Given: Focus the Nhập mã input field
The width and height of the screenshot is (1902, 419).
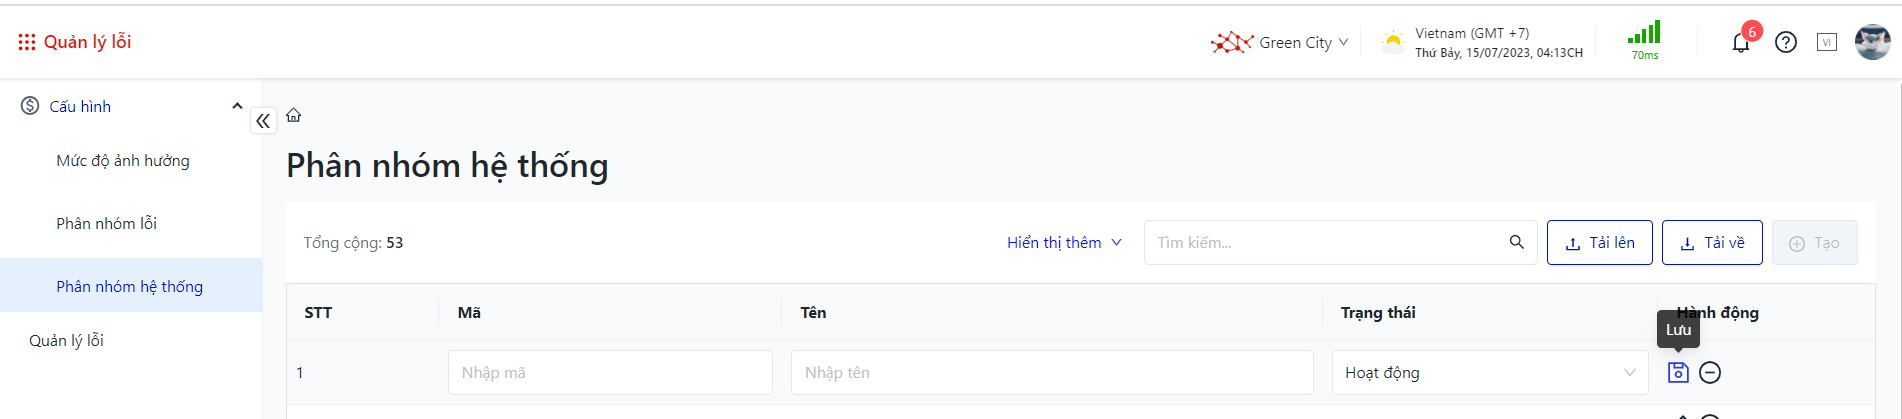Looking at the screenshot, I should (610, 373).
